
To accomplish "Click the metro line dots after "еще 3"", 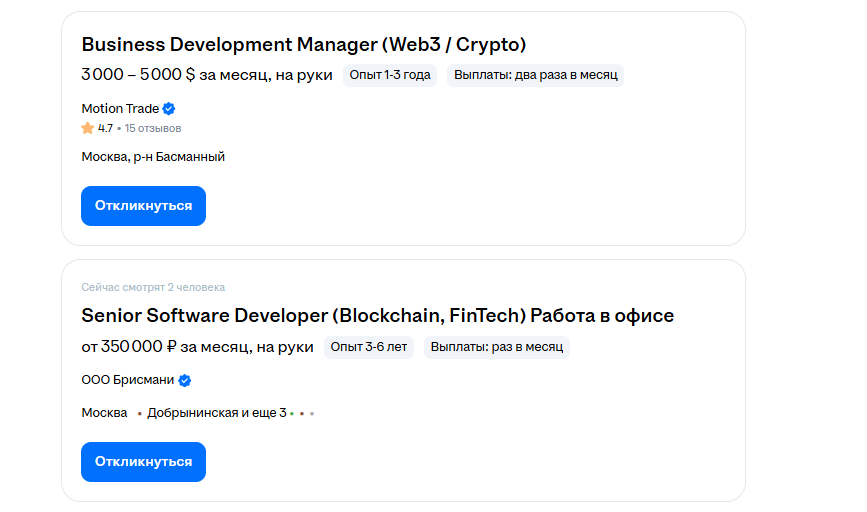I will [301, 413].
